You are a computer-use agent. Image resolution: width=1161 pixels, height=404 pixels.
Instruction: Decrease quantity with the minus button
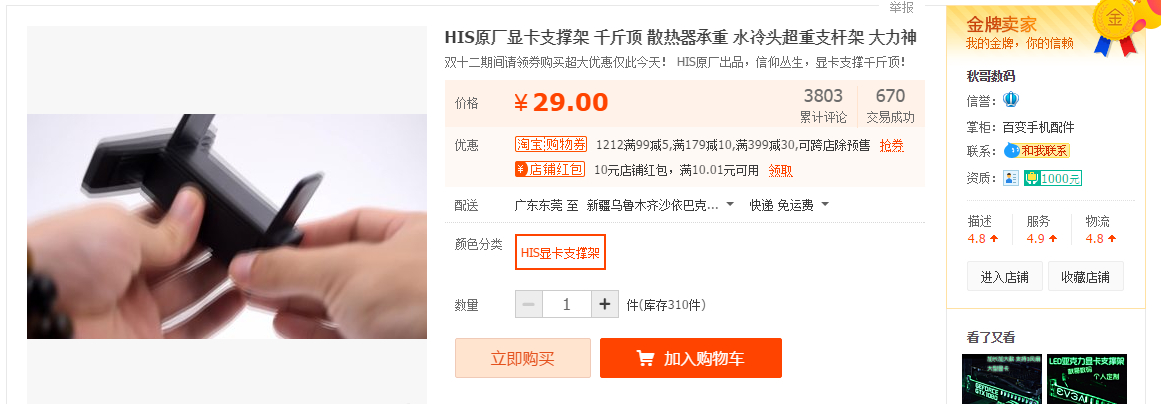pyautogui.click(x=529, y=304)
